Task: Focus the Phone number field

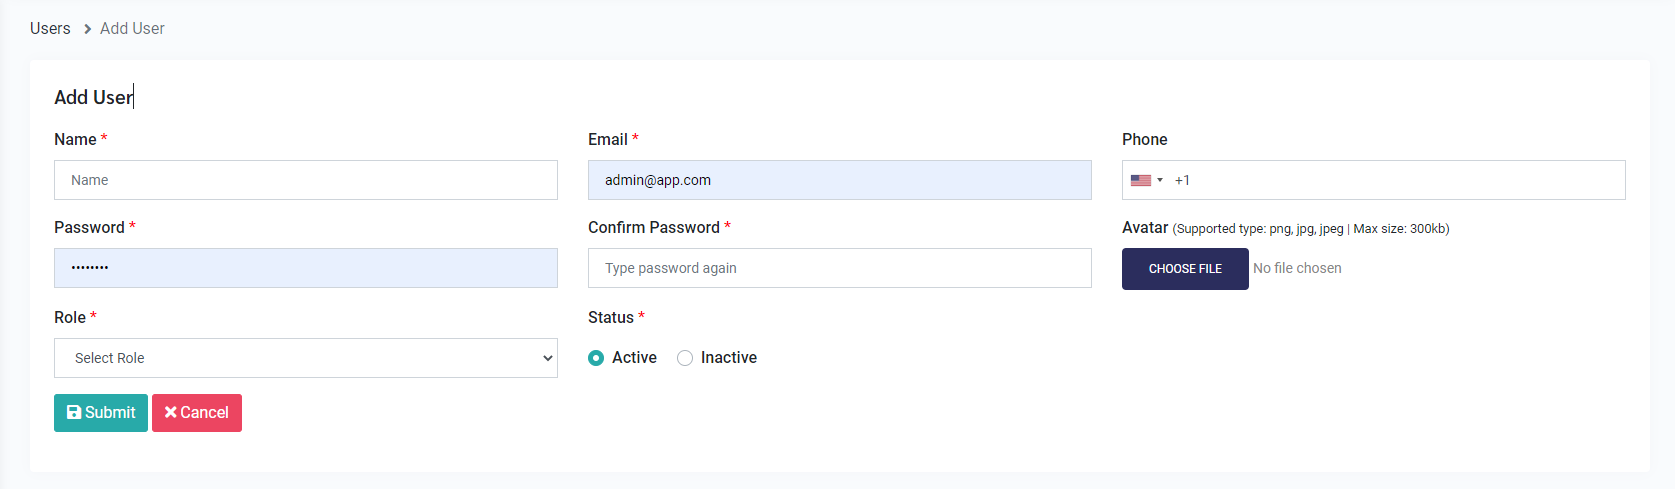Action: 1400,180
